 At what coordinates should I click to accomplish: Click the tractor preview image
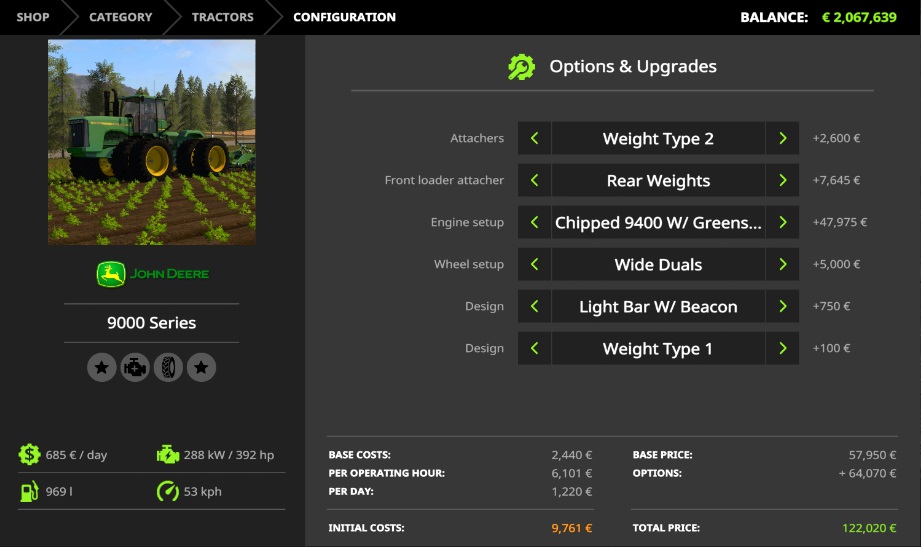(152, 142)
